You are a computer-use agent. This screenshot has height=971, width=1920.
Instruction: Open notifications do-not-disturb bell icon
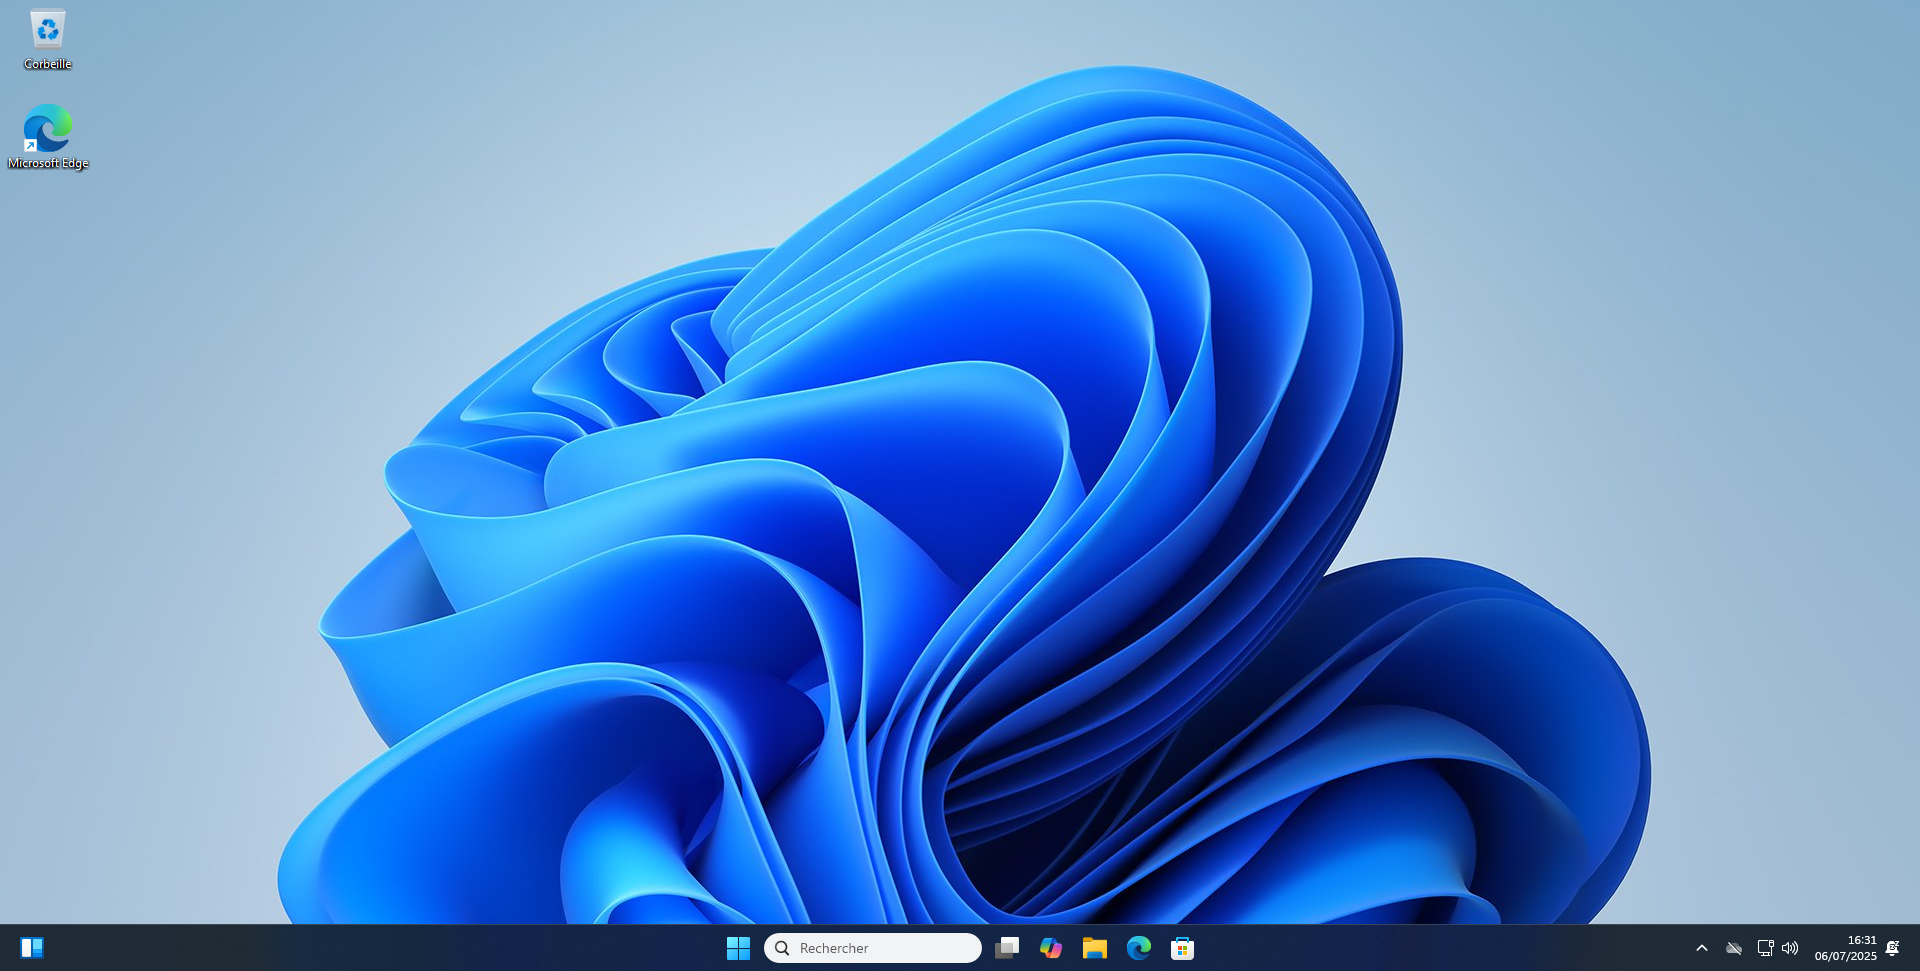point(1892,948)
